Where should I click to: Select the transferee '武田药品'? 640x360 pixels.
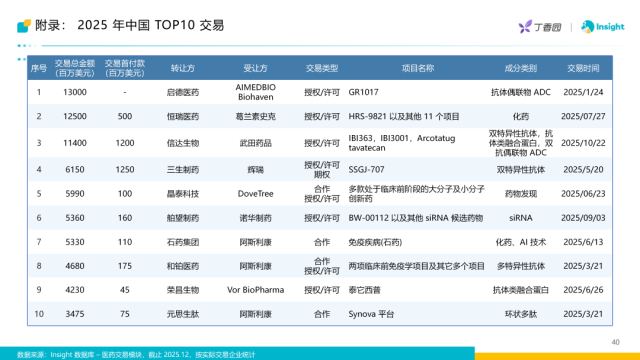[x=256, y=143]
